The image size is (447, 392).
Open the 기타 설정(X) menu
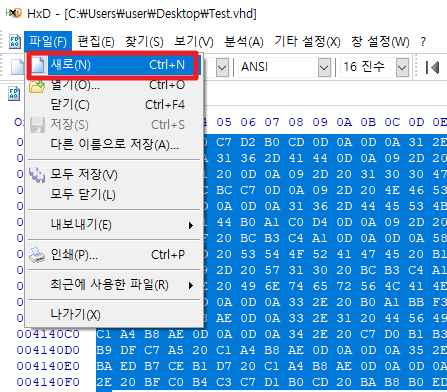307,41
